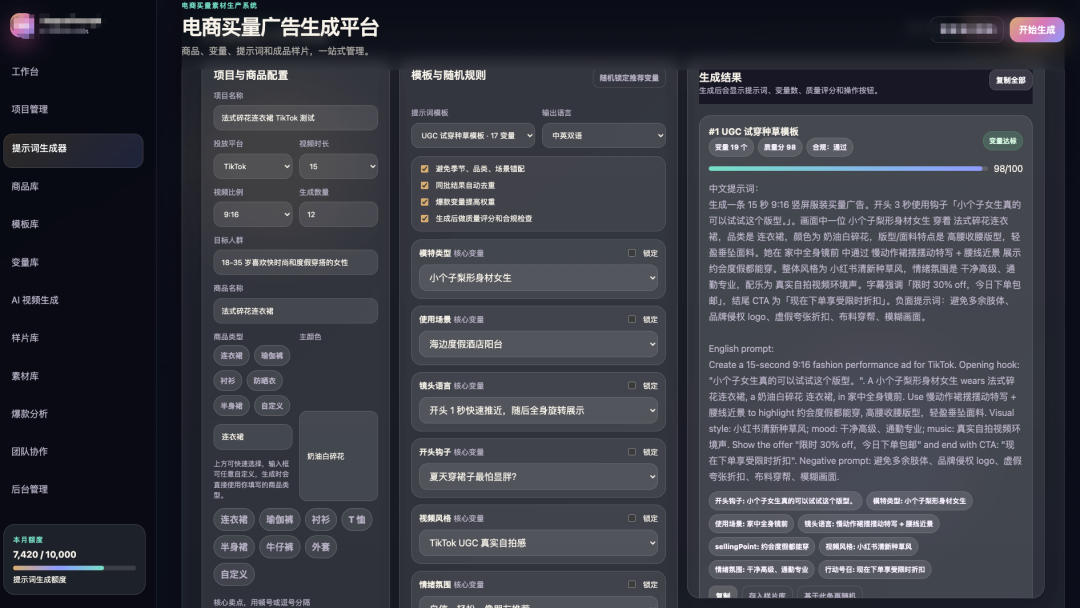The height and width of the screenshot is (608, 1080).
Task: Click the 目标人群 input field
Action: pos(295,262)
